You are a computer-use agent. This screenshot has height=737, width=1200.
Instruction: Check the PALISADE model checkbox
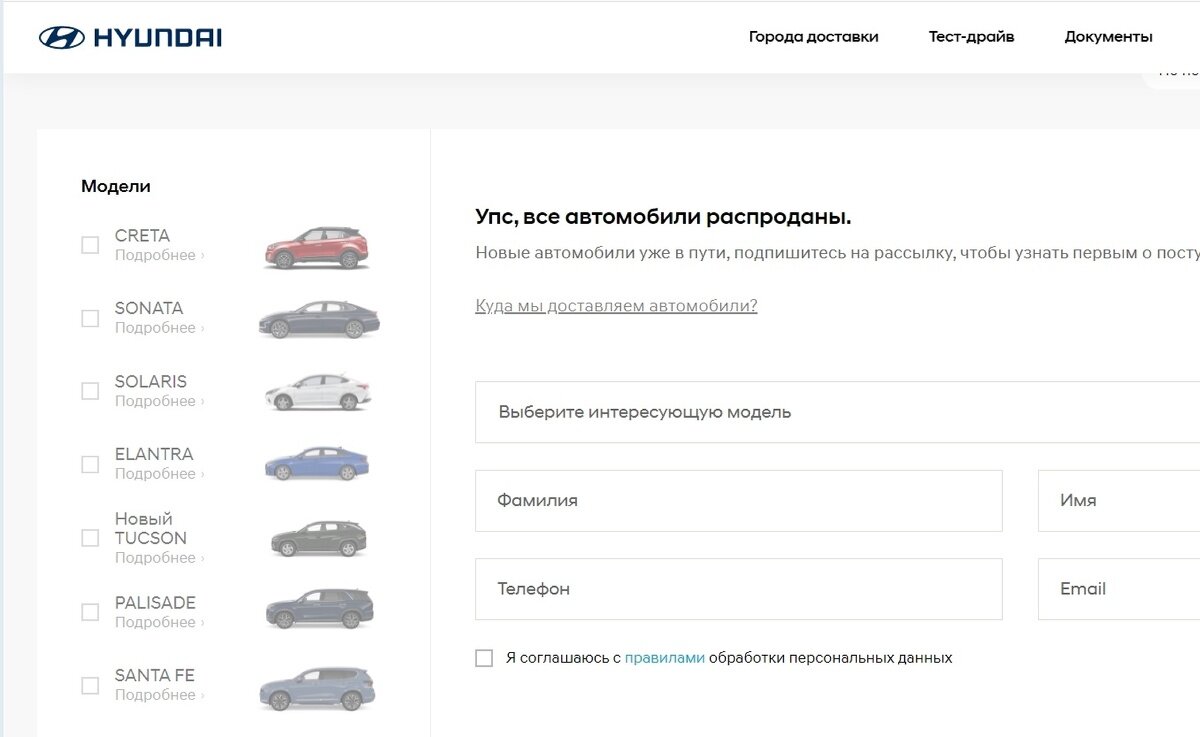click(90, 612)
